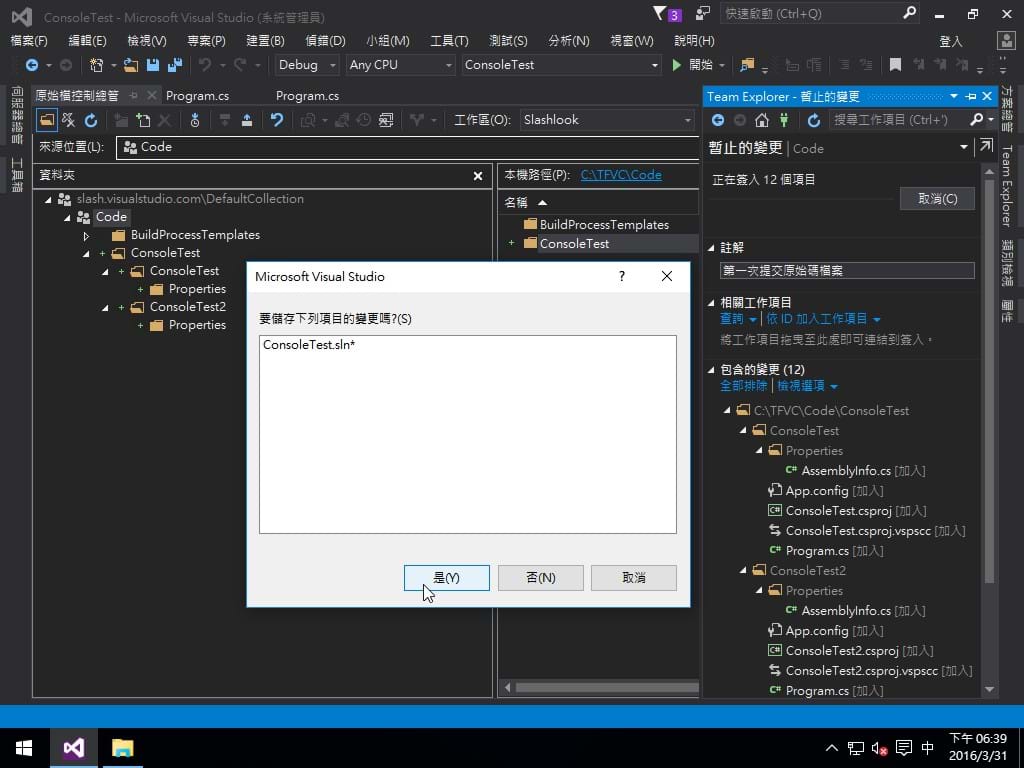Viewport: 1024px width, 768px height.
Task: Click the 全部排除 link
Action: 743,386
